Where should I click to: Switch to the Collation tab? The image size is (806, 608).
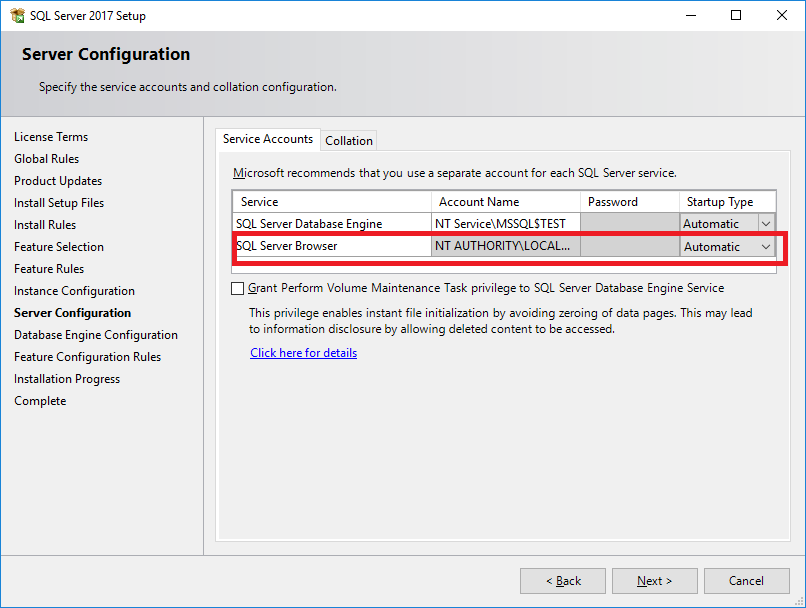coord(349,141)
